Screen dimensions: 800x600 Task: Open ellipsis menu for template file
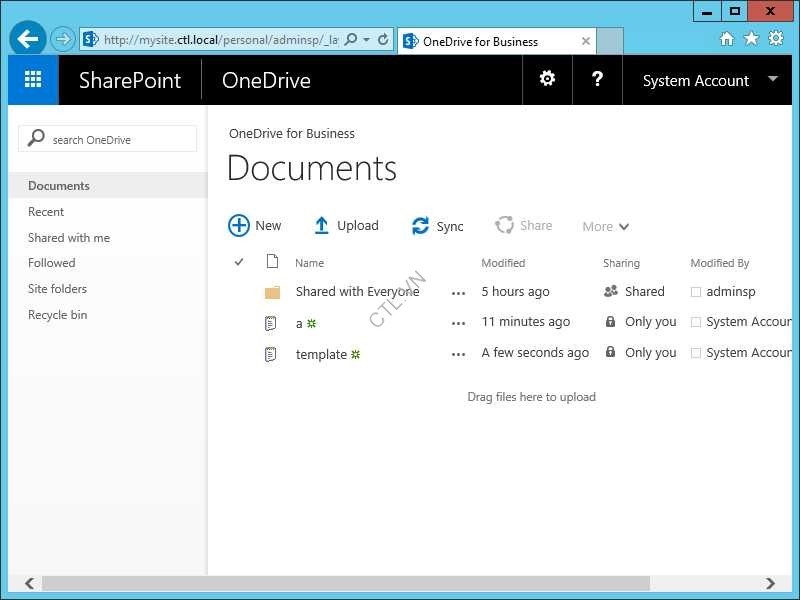(458, 354)
